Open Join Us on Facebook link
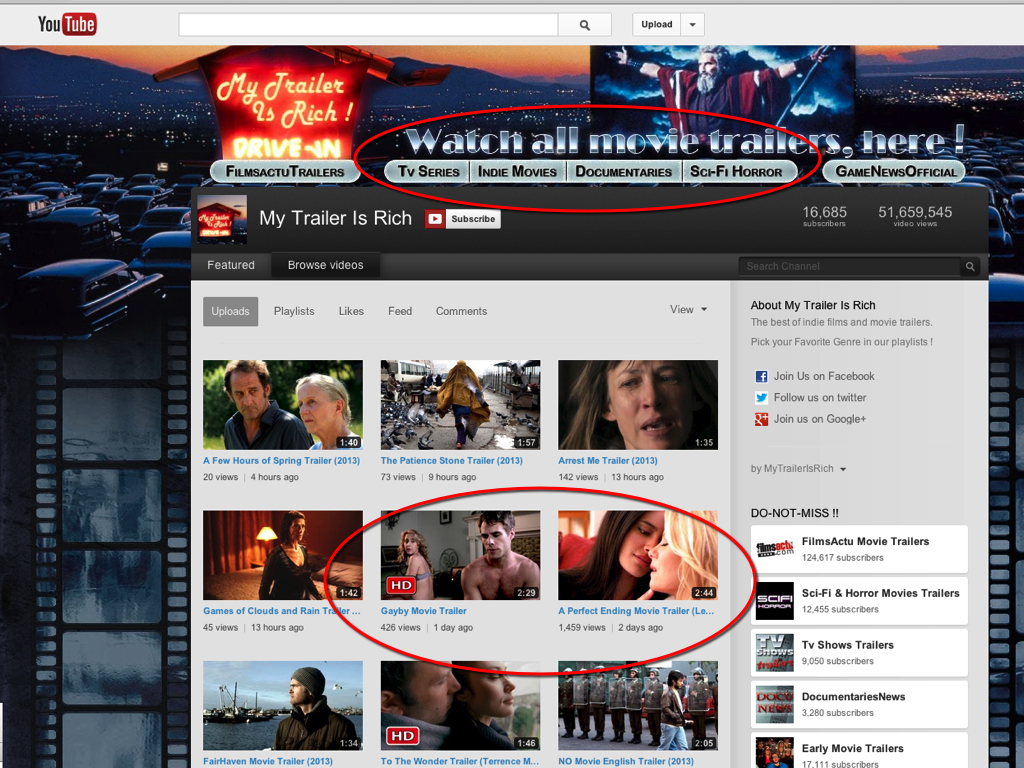 point(824,376)
